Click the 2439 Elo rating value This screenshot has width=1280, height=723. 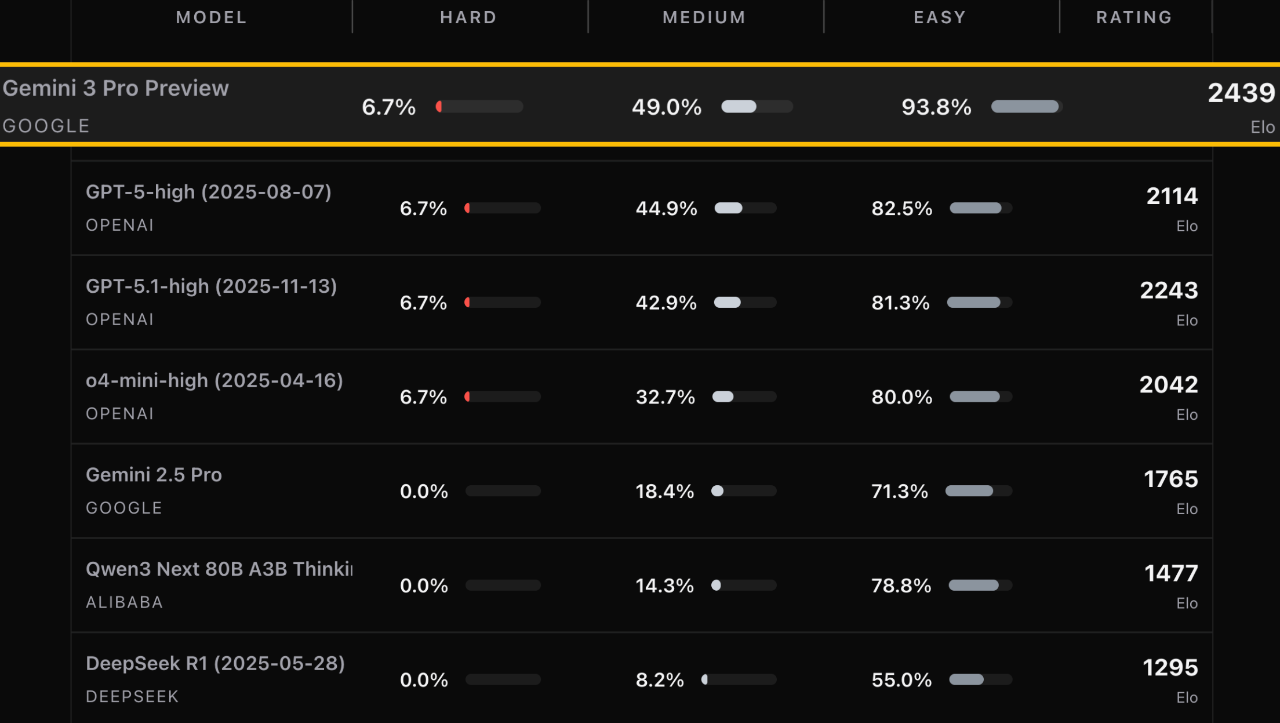coord(1241,93)
